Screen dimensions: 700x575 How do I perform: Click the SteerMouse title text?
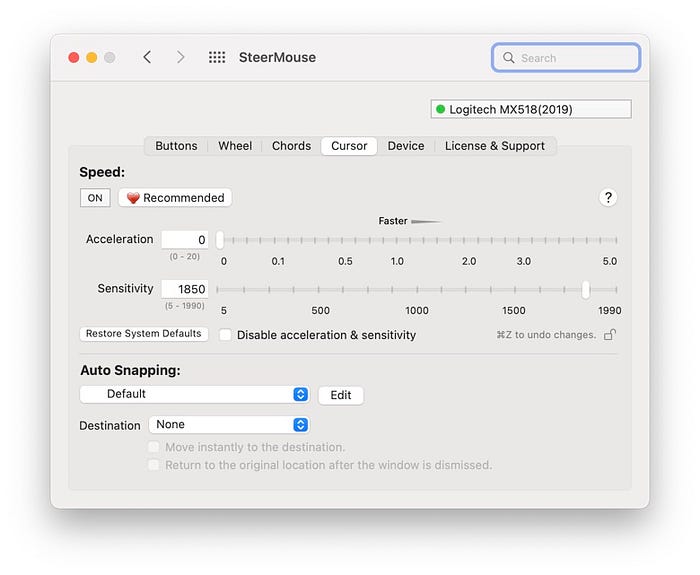tap(277, 57)
